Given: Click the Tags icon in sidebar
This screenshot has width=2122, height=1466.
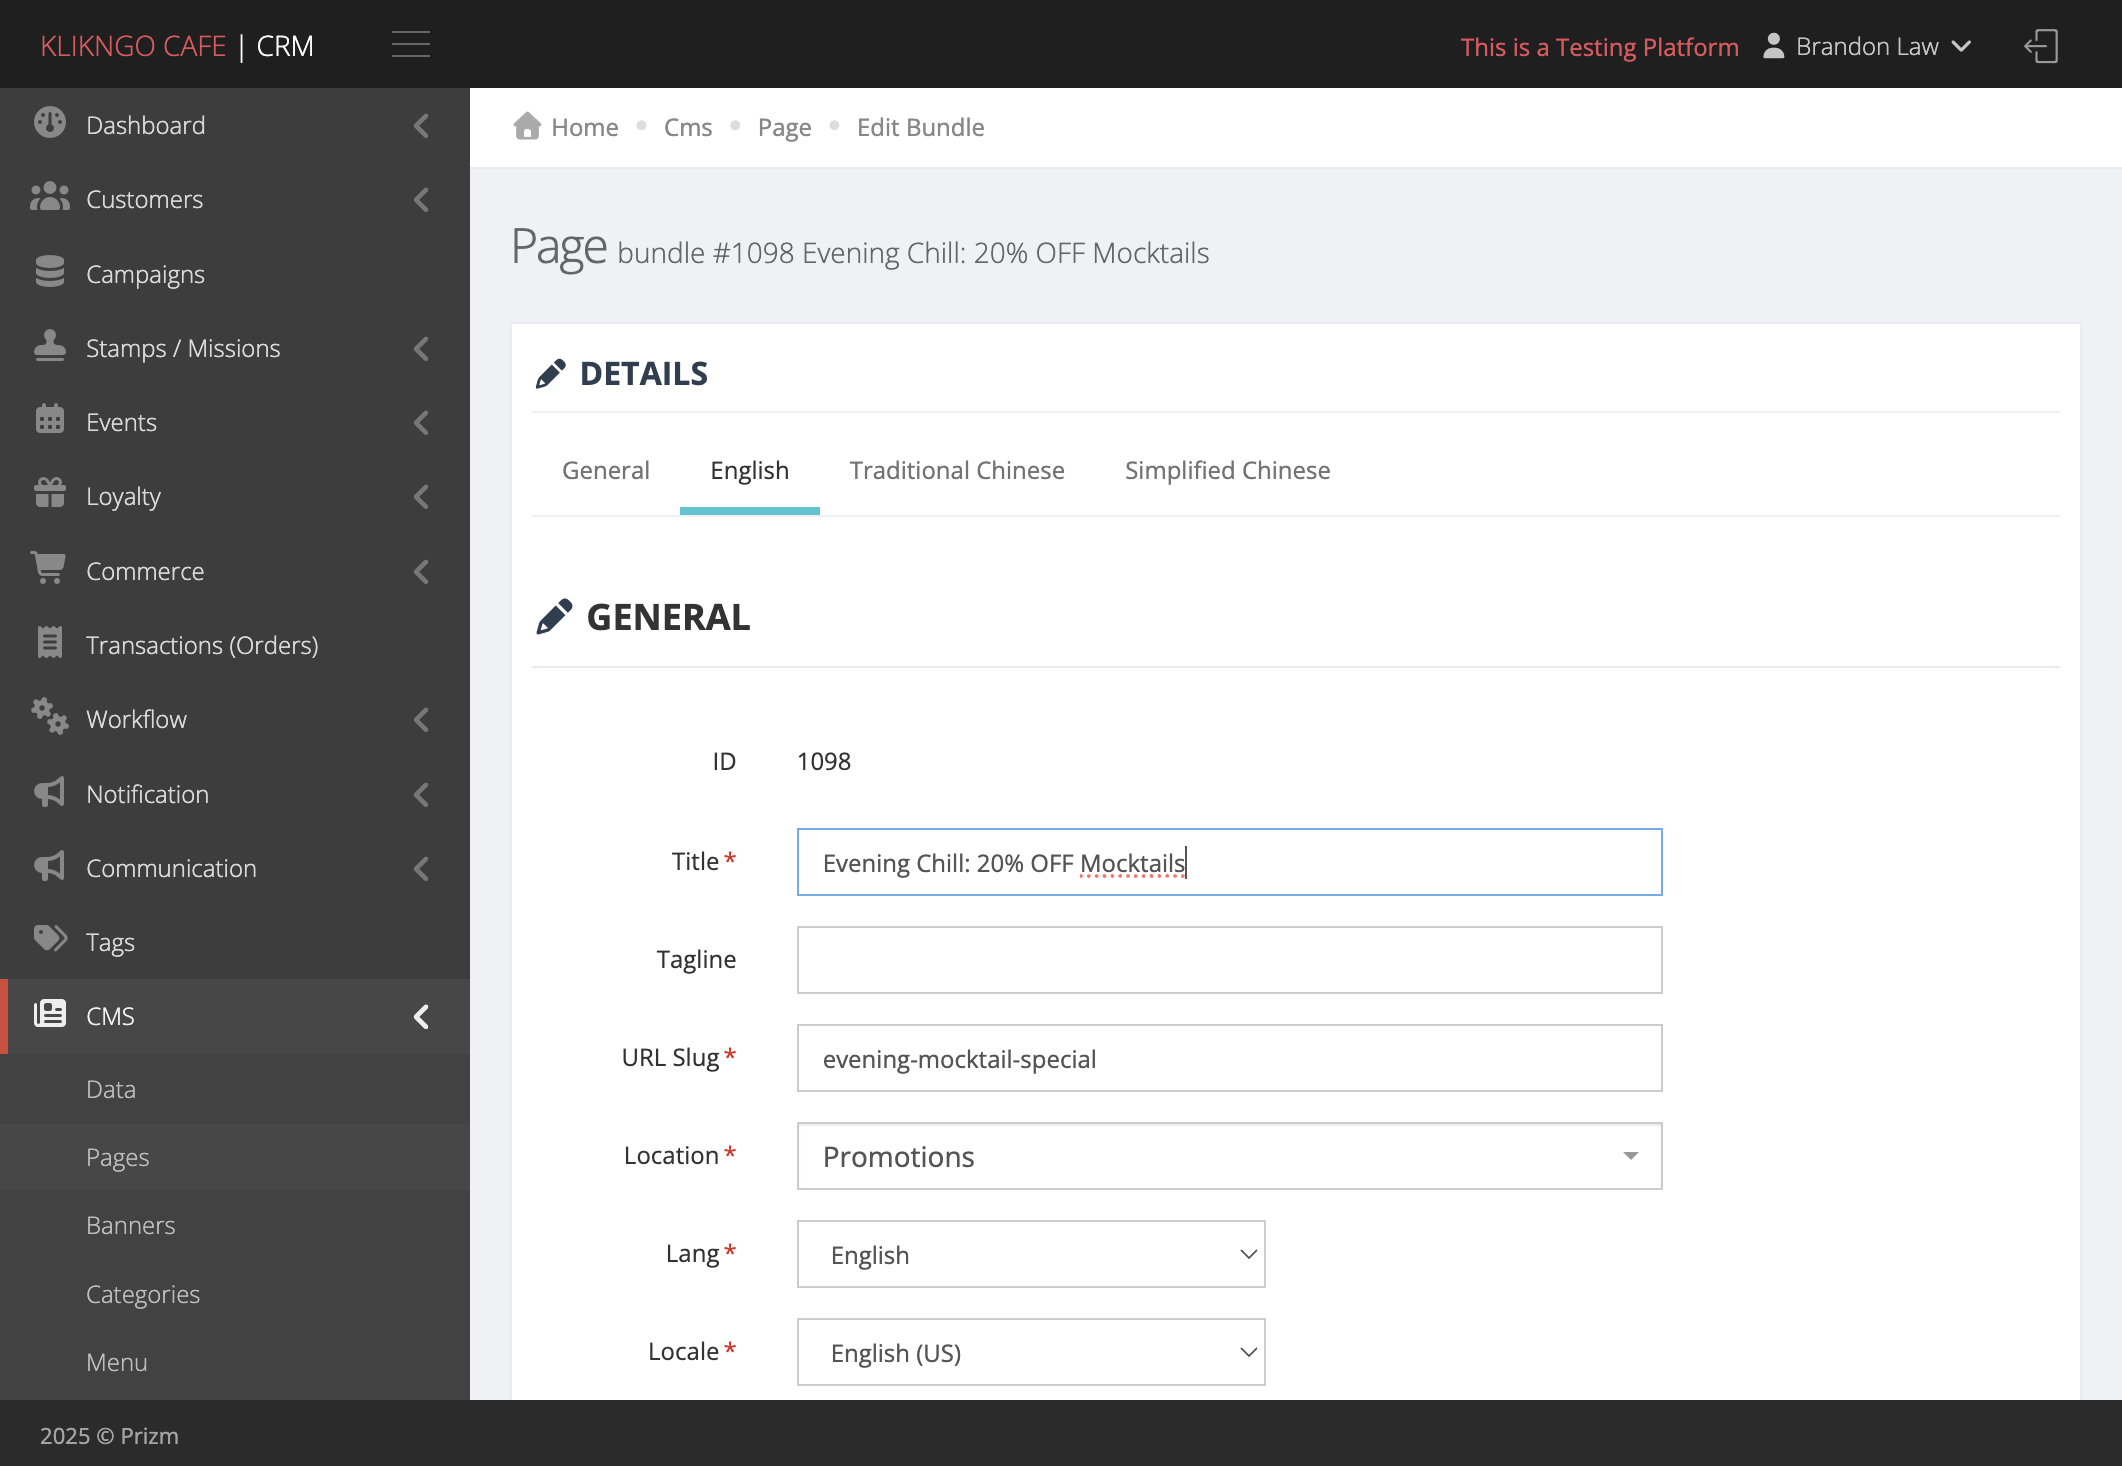Looking at the screenshot, I should 49,939.
